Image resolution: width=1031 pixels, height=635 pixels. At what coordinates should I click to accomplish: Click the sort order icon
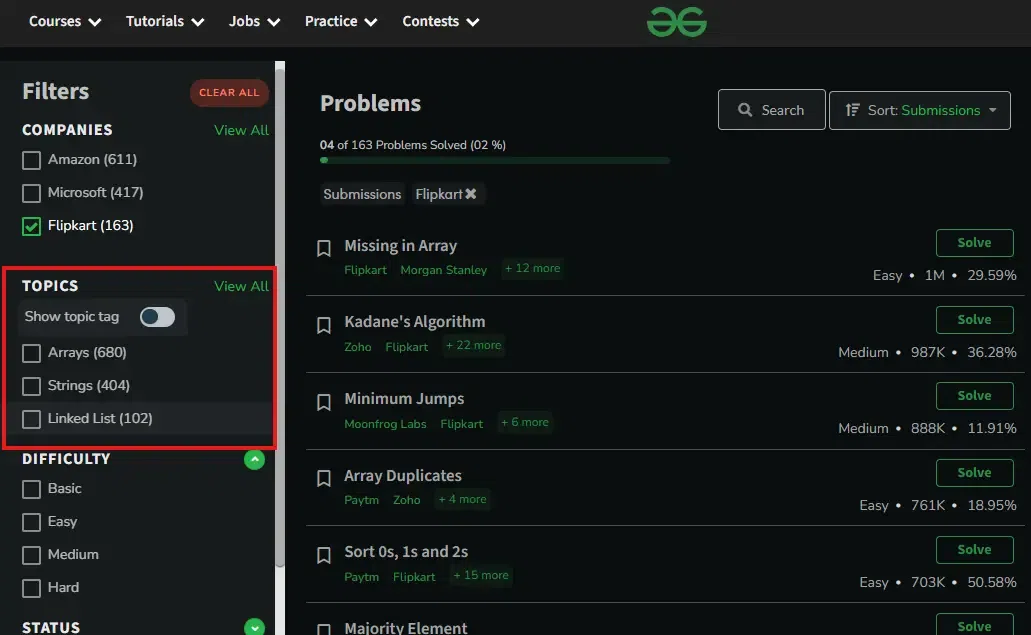coord(852,110)
